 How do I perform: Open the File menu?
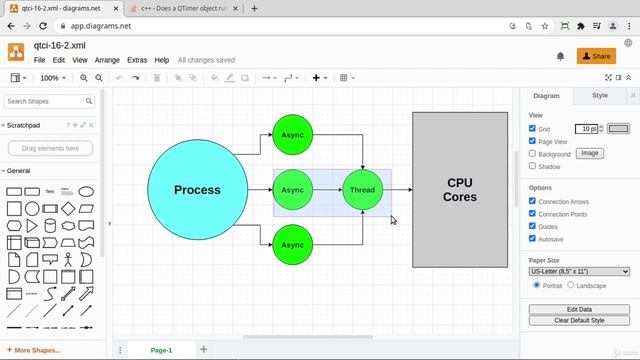click(x=39, y=60)
